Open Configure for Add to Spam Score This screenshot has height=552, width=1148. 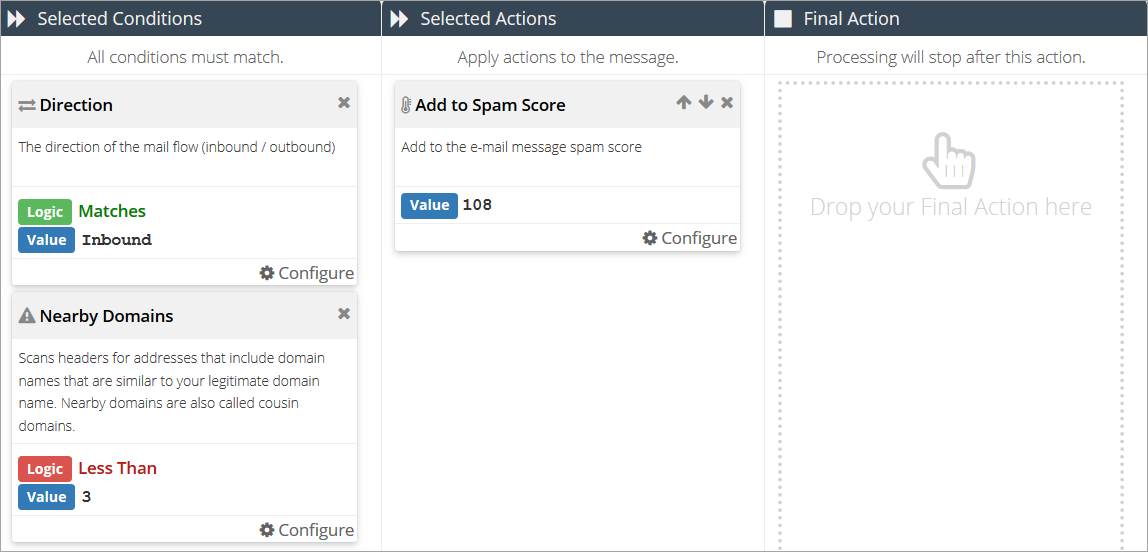(x=689, y=238)
